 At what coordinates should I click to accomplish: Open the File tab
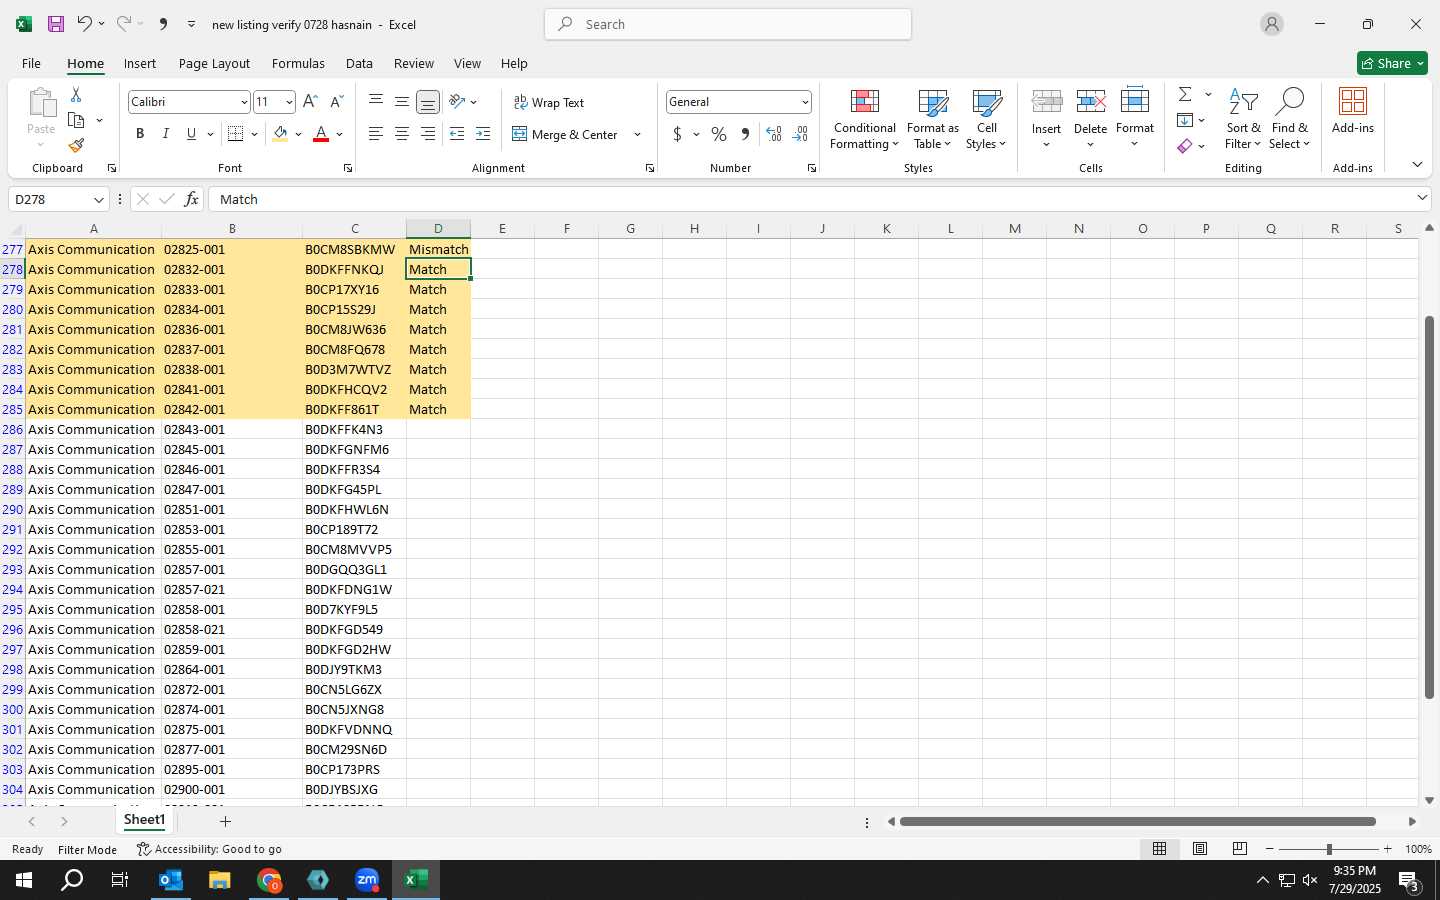tap(32, 63)
